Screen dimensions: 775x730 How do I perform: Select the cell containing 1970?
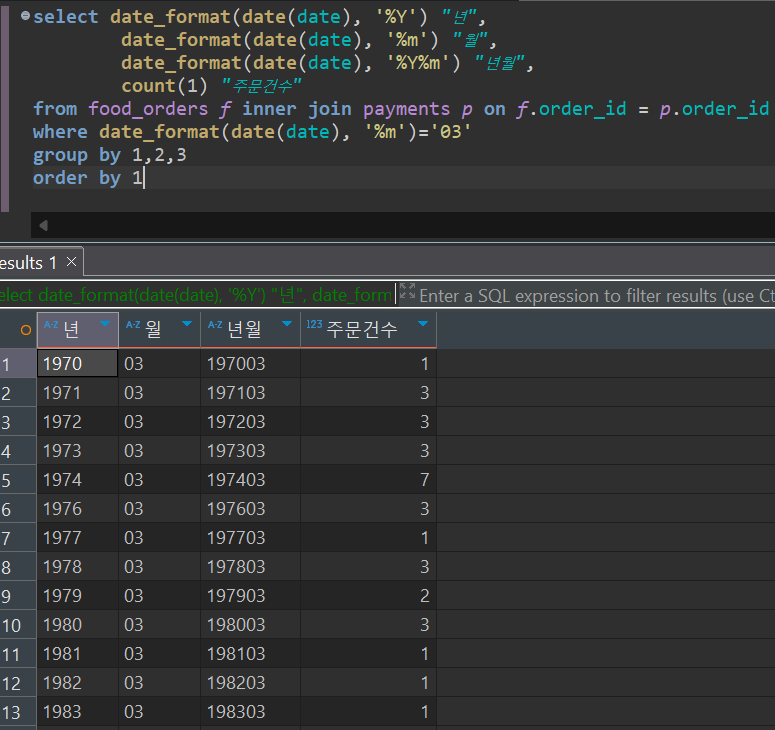tap(78, 364)
